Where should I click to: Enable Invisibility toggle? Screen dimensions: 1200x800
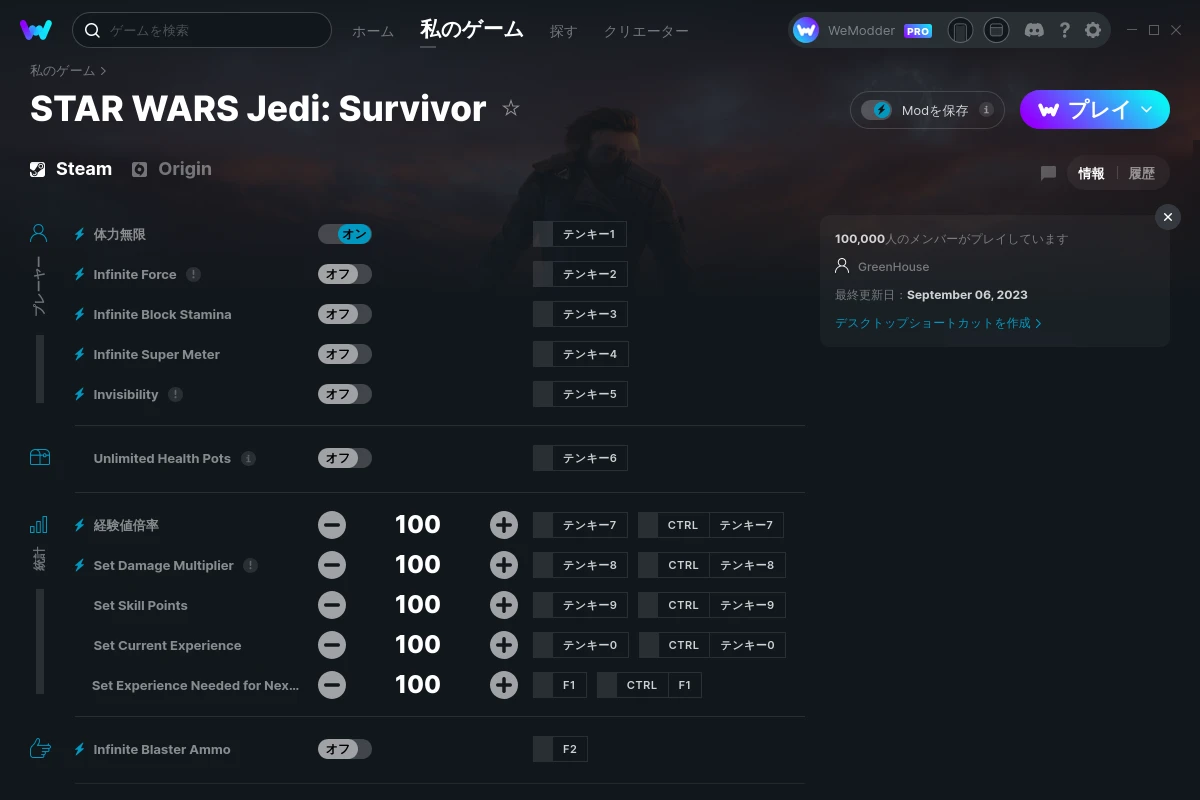[x=345, y=394]
